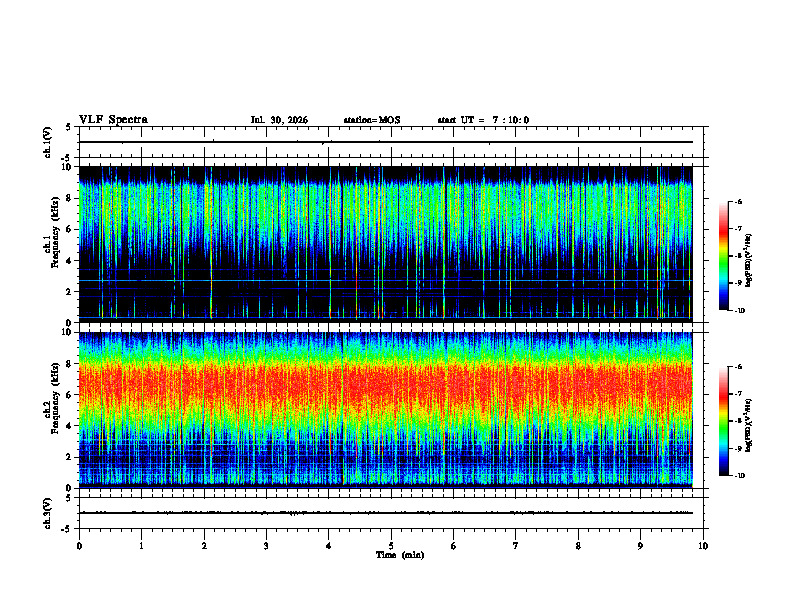Image resolution: width=792 pixels, height=612 pixels.
Task: Click the '-5' tick label of ch.3(V) panel
Action: [x=67, y=529]
